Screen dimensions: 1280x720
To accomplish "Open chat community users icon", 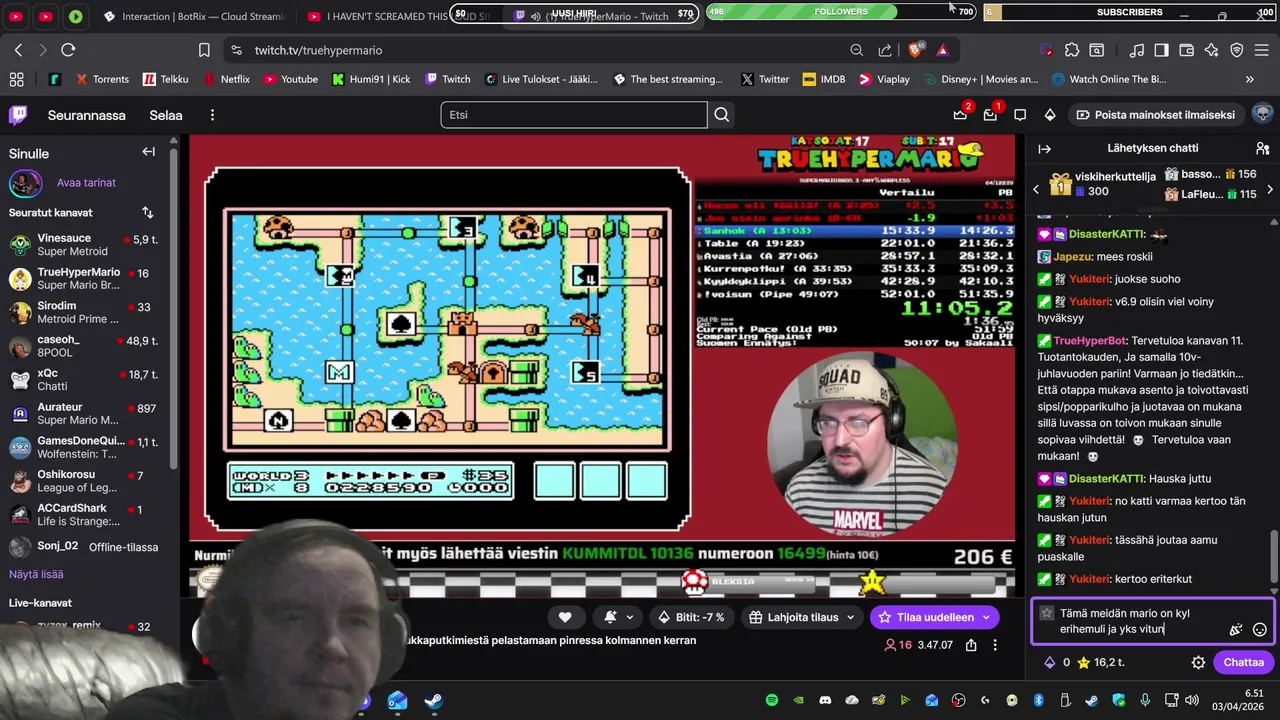I will click(x=1262, y=148).
